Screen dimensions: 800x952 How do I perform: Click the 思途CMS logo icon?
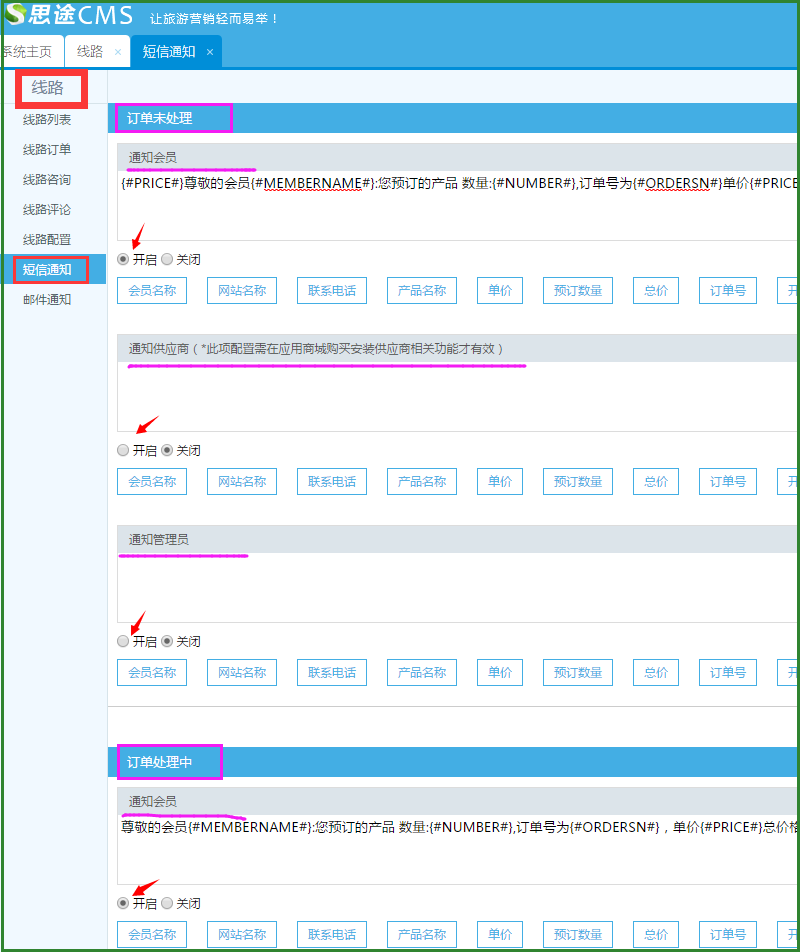click(14, 16)
